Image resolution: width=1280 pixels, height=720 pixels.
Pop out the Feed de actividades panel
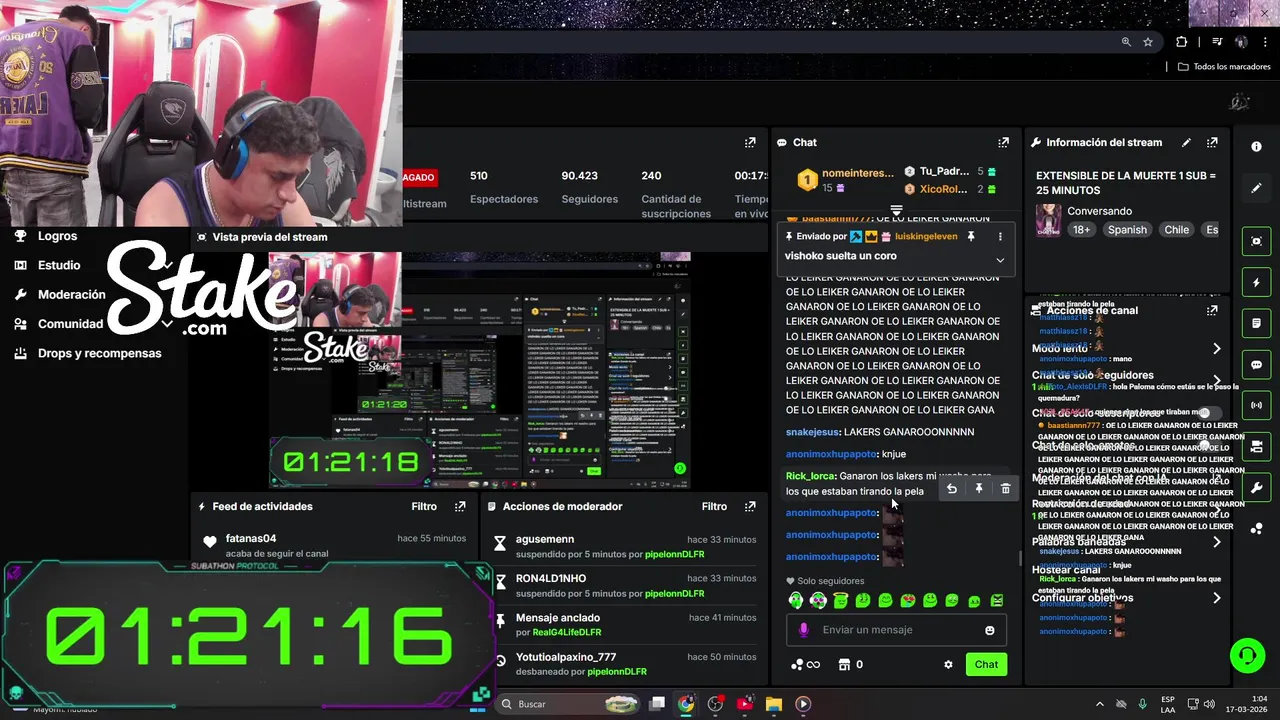pos(460,507)
